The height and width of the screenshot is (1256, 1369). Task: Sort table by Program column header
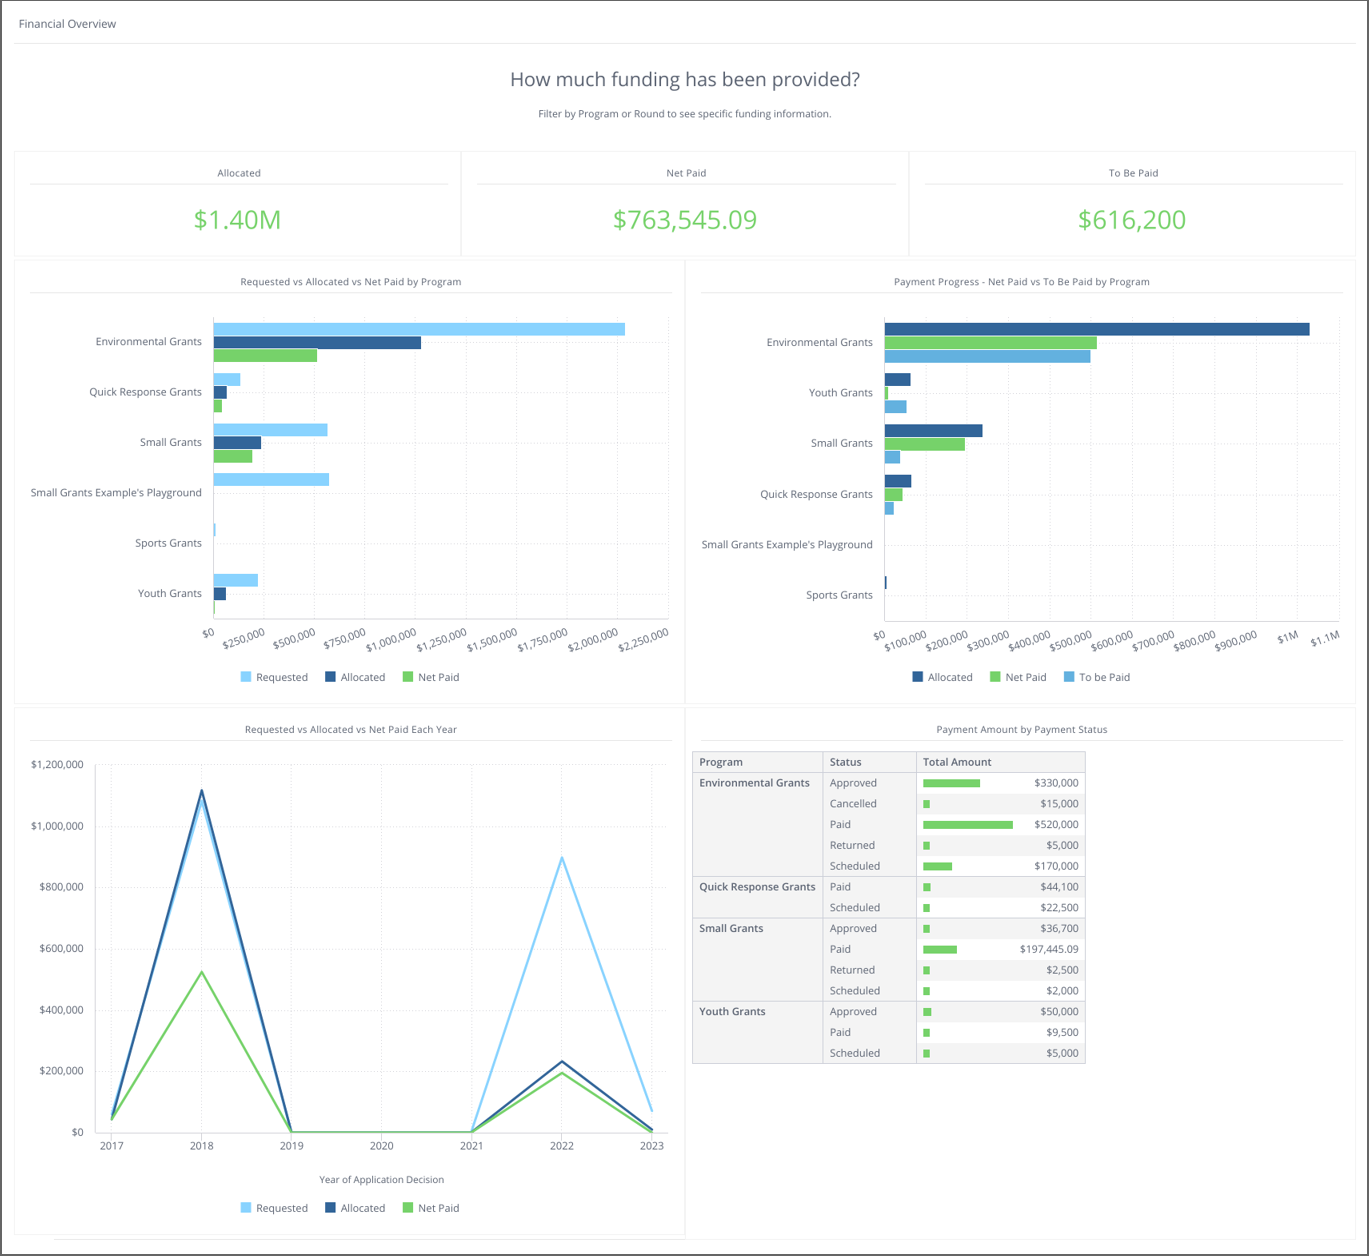point(721,762)
